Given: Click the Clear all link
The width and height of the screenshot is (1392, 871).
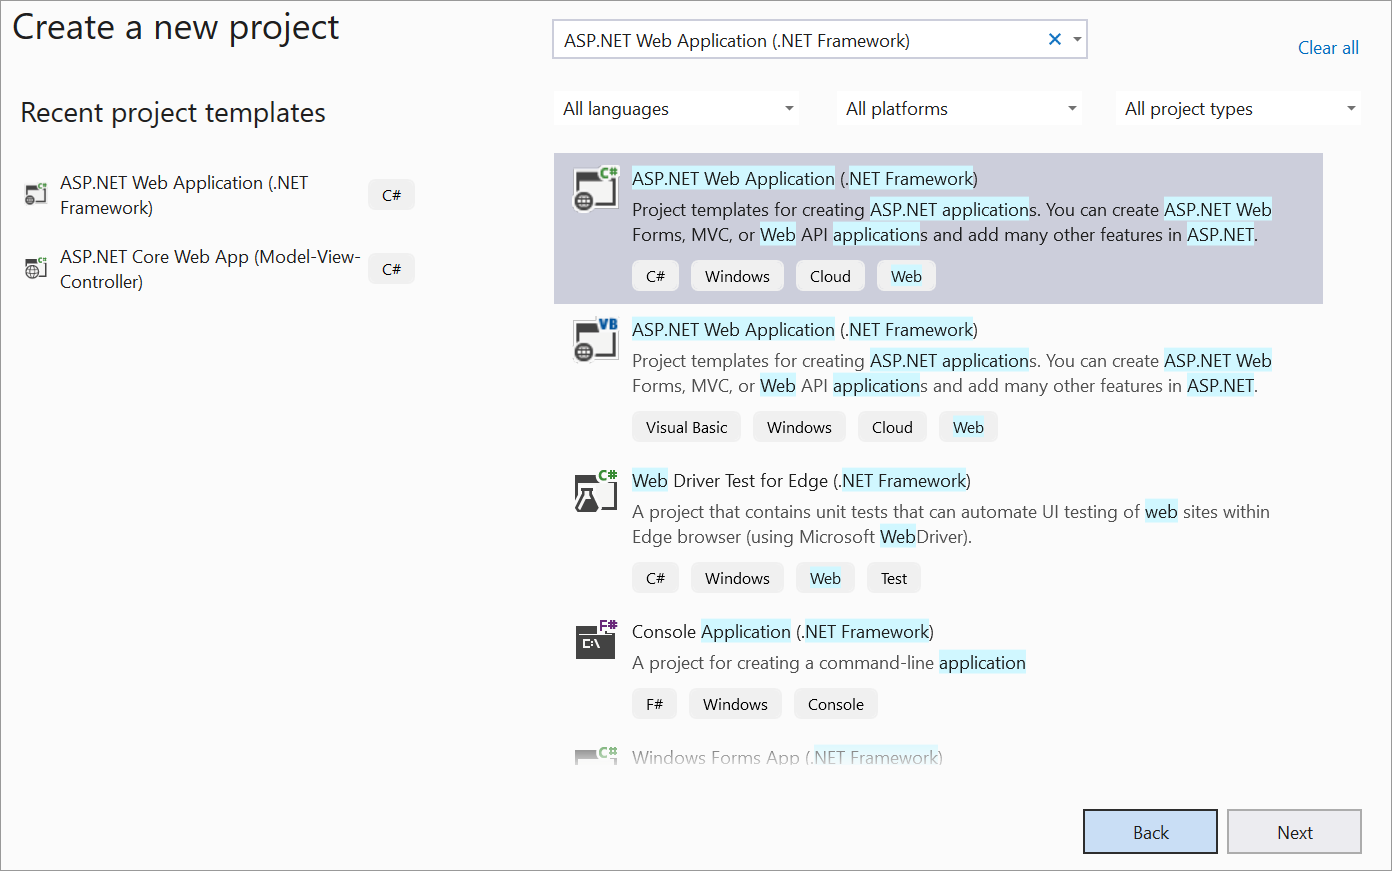Looking at the screenshot, I should 1328,47.
